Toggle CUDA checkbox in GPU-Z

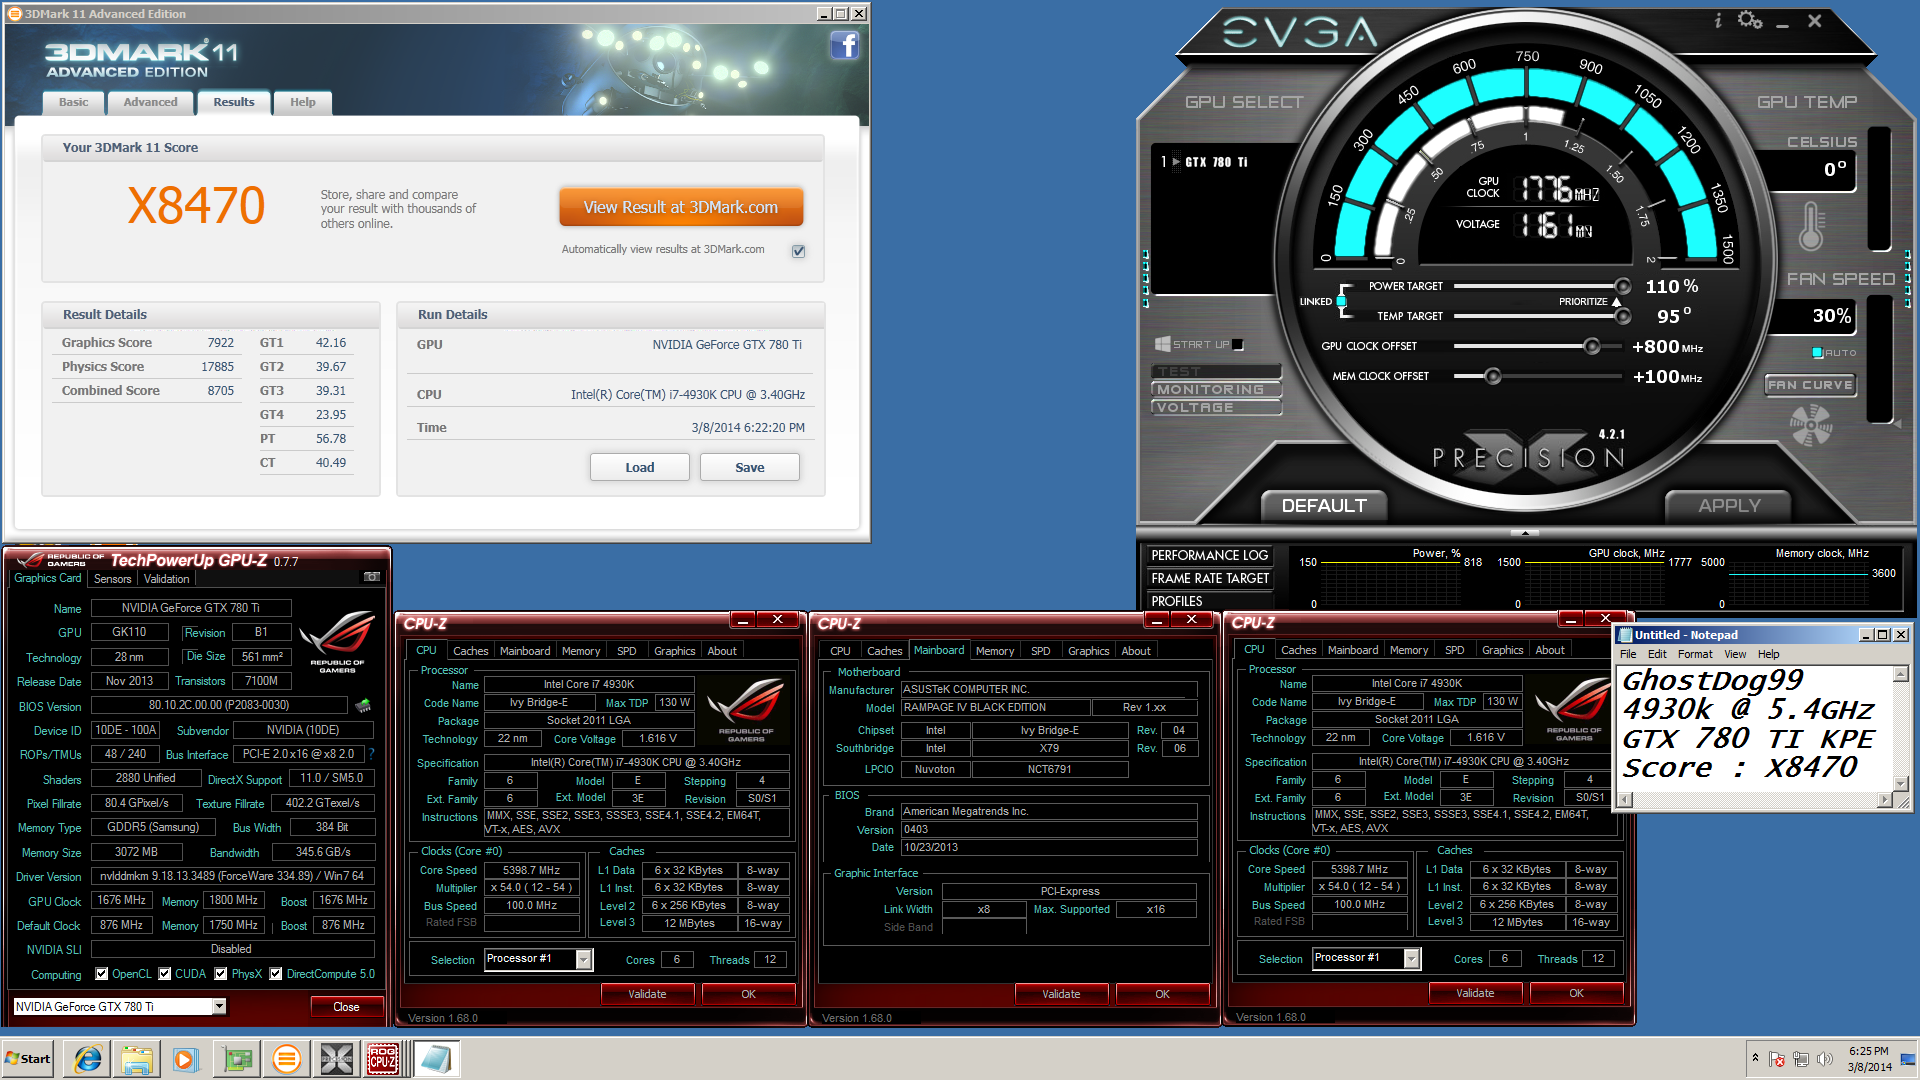165,974
